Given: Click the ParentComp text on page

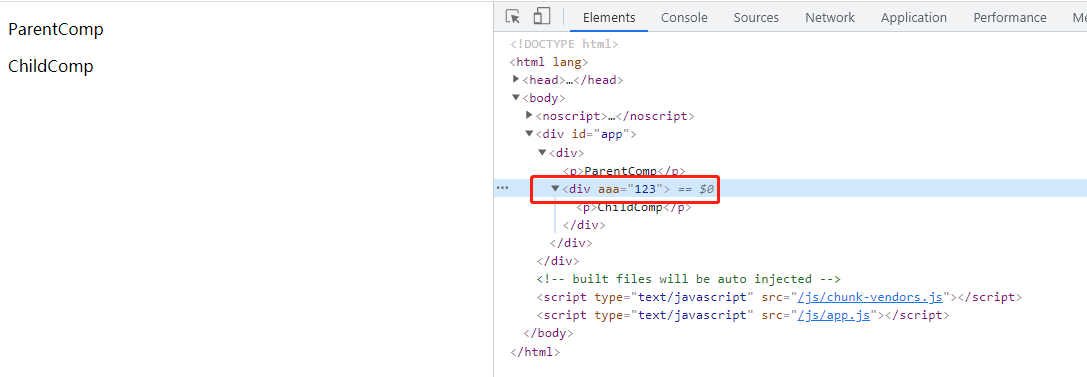Looking at the screenshot, I should coord(55,29).
